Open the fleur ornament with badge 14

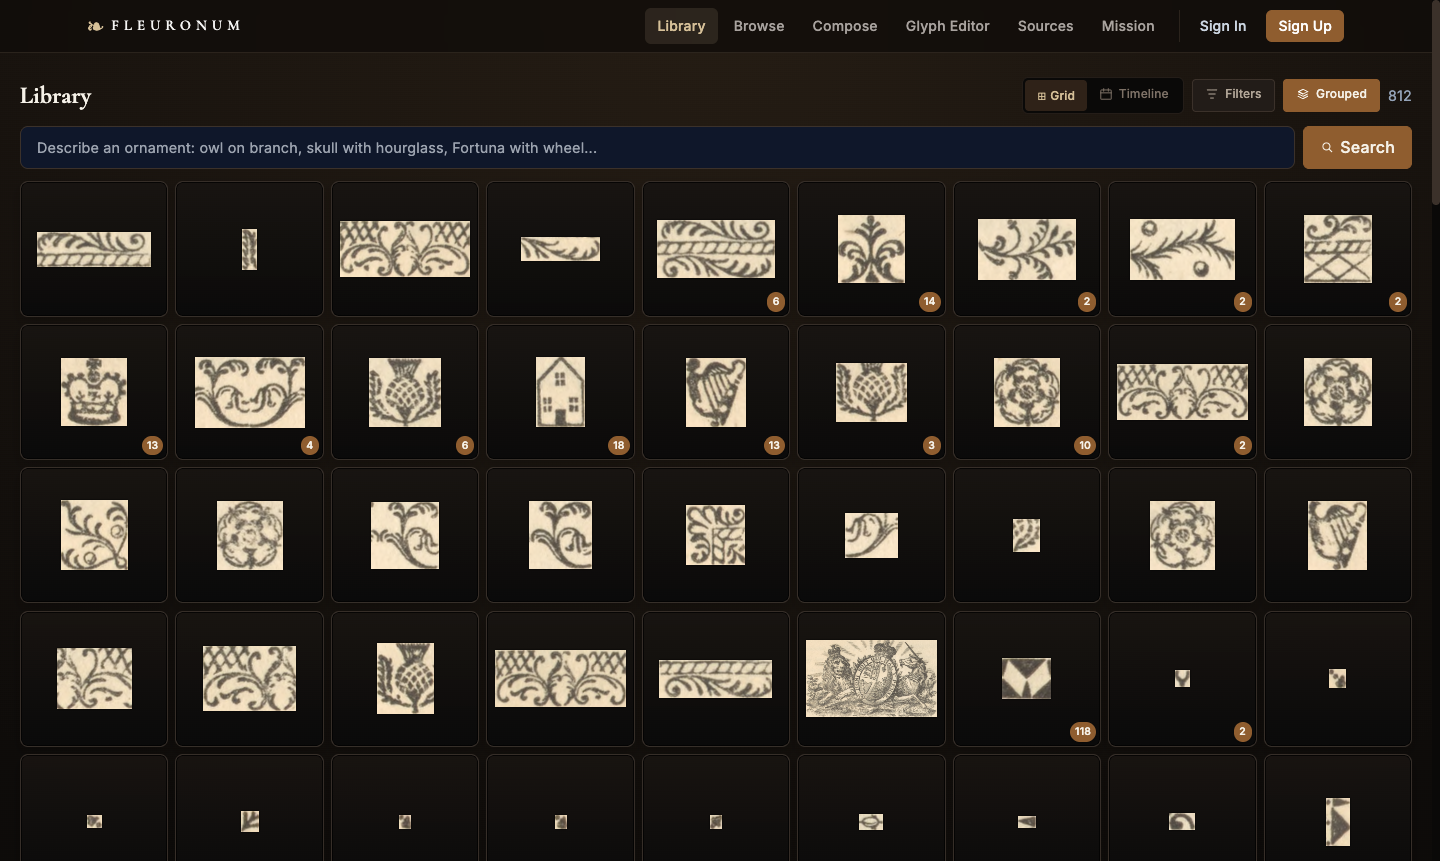[871, 249]
